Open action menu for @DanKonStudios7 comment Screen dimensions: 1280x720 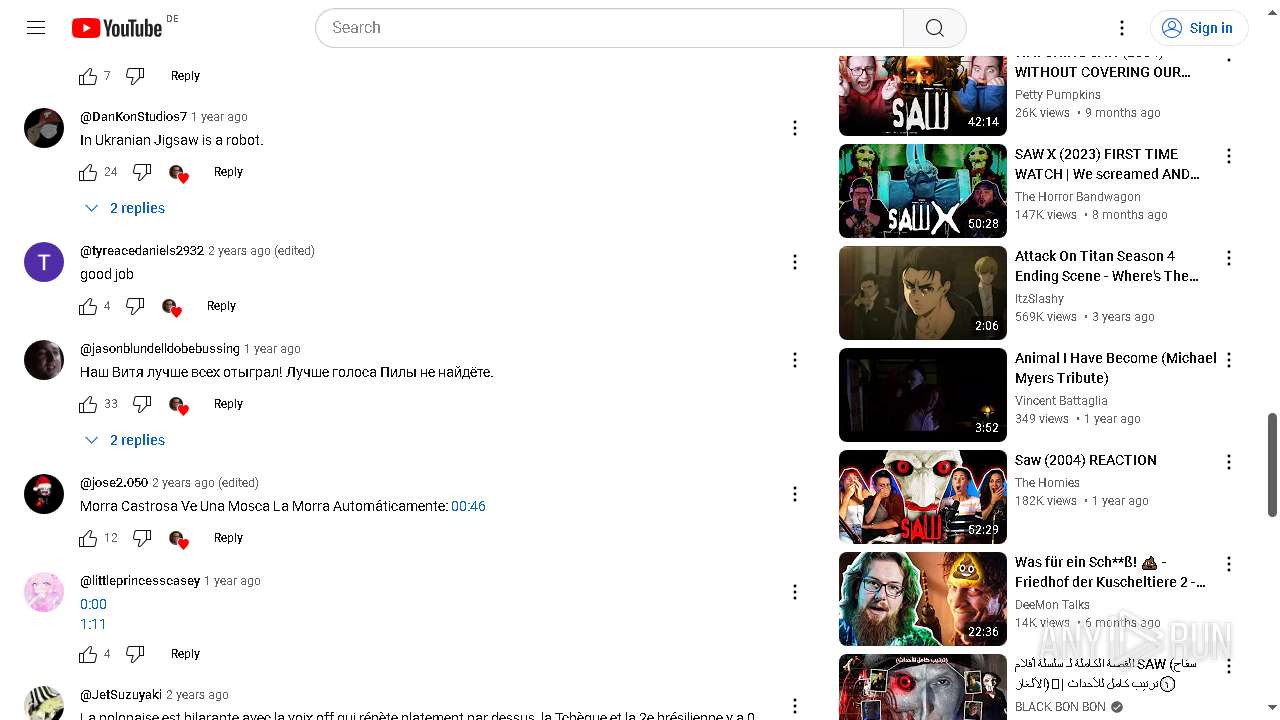(795, 128)
